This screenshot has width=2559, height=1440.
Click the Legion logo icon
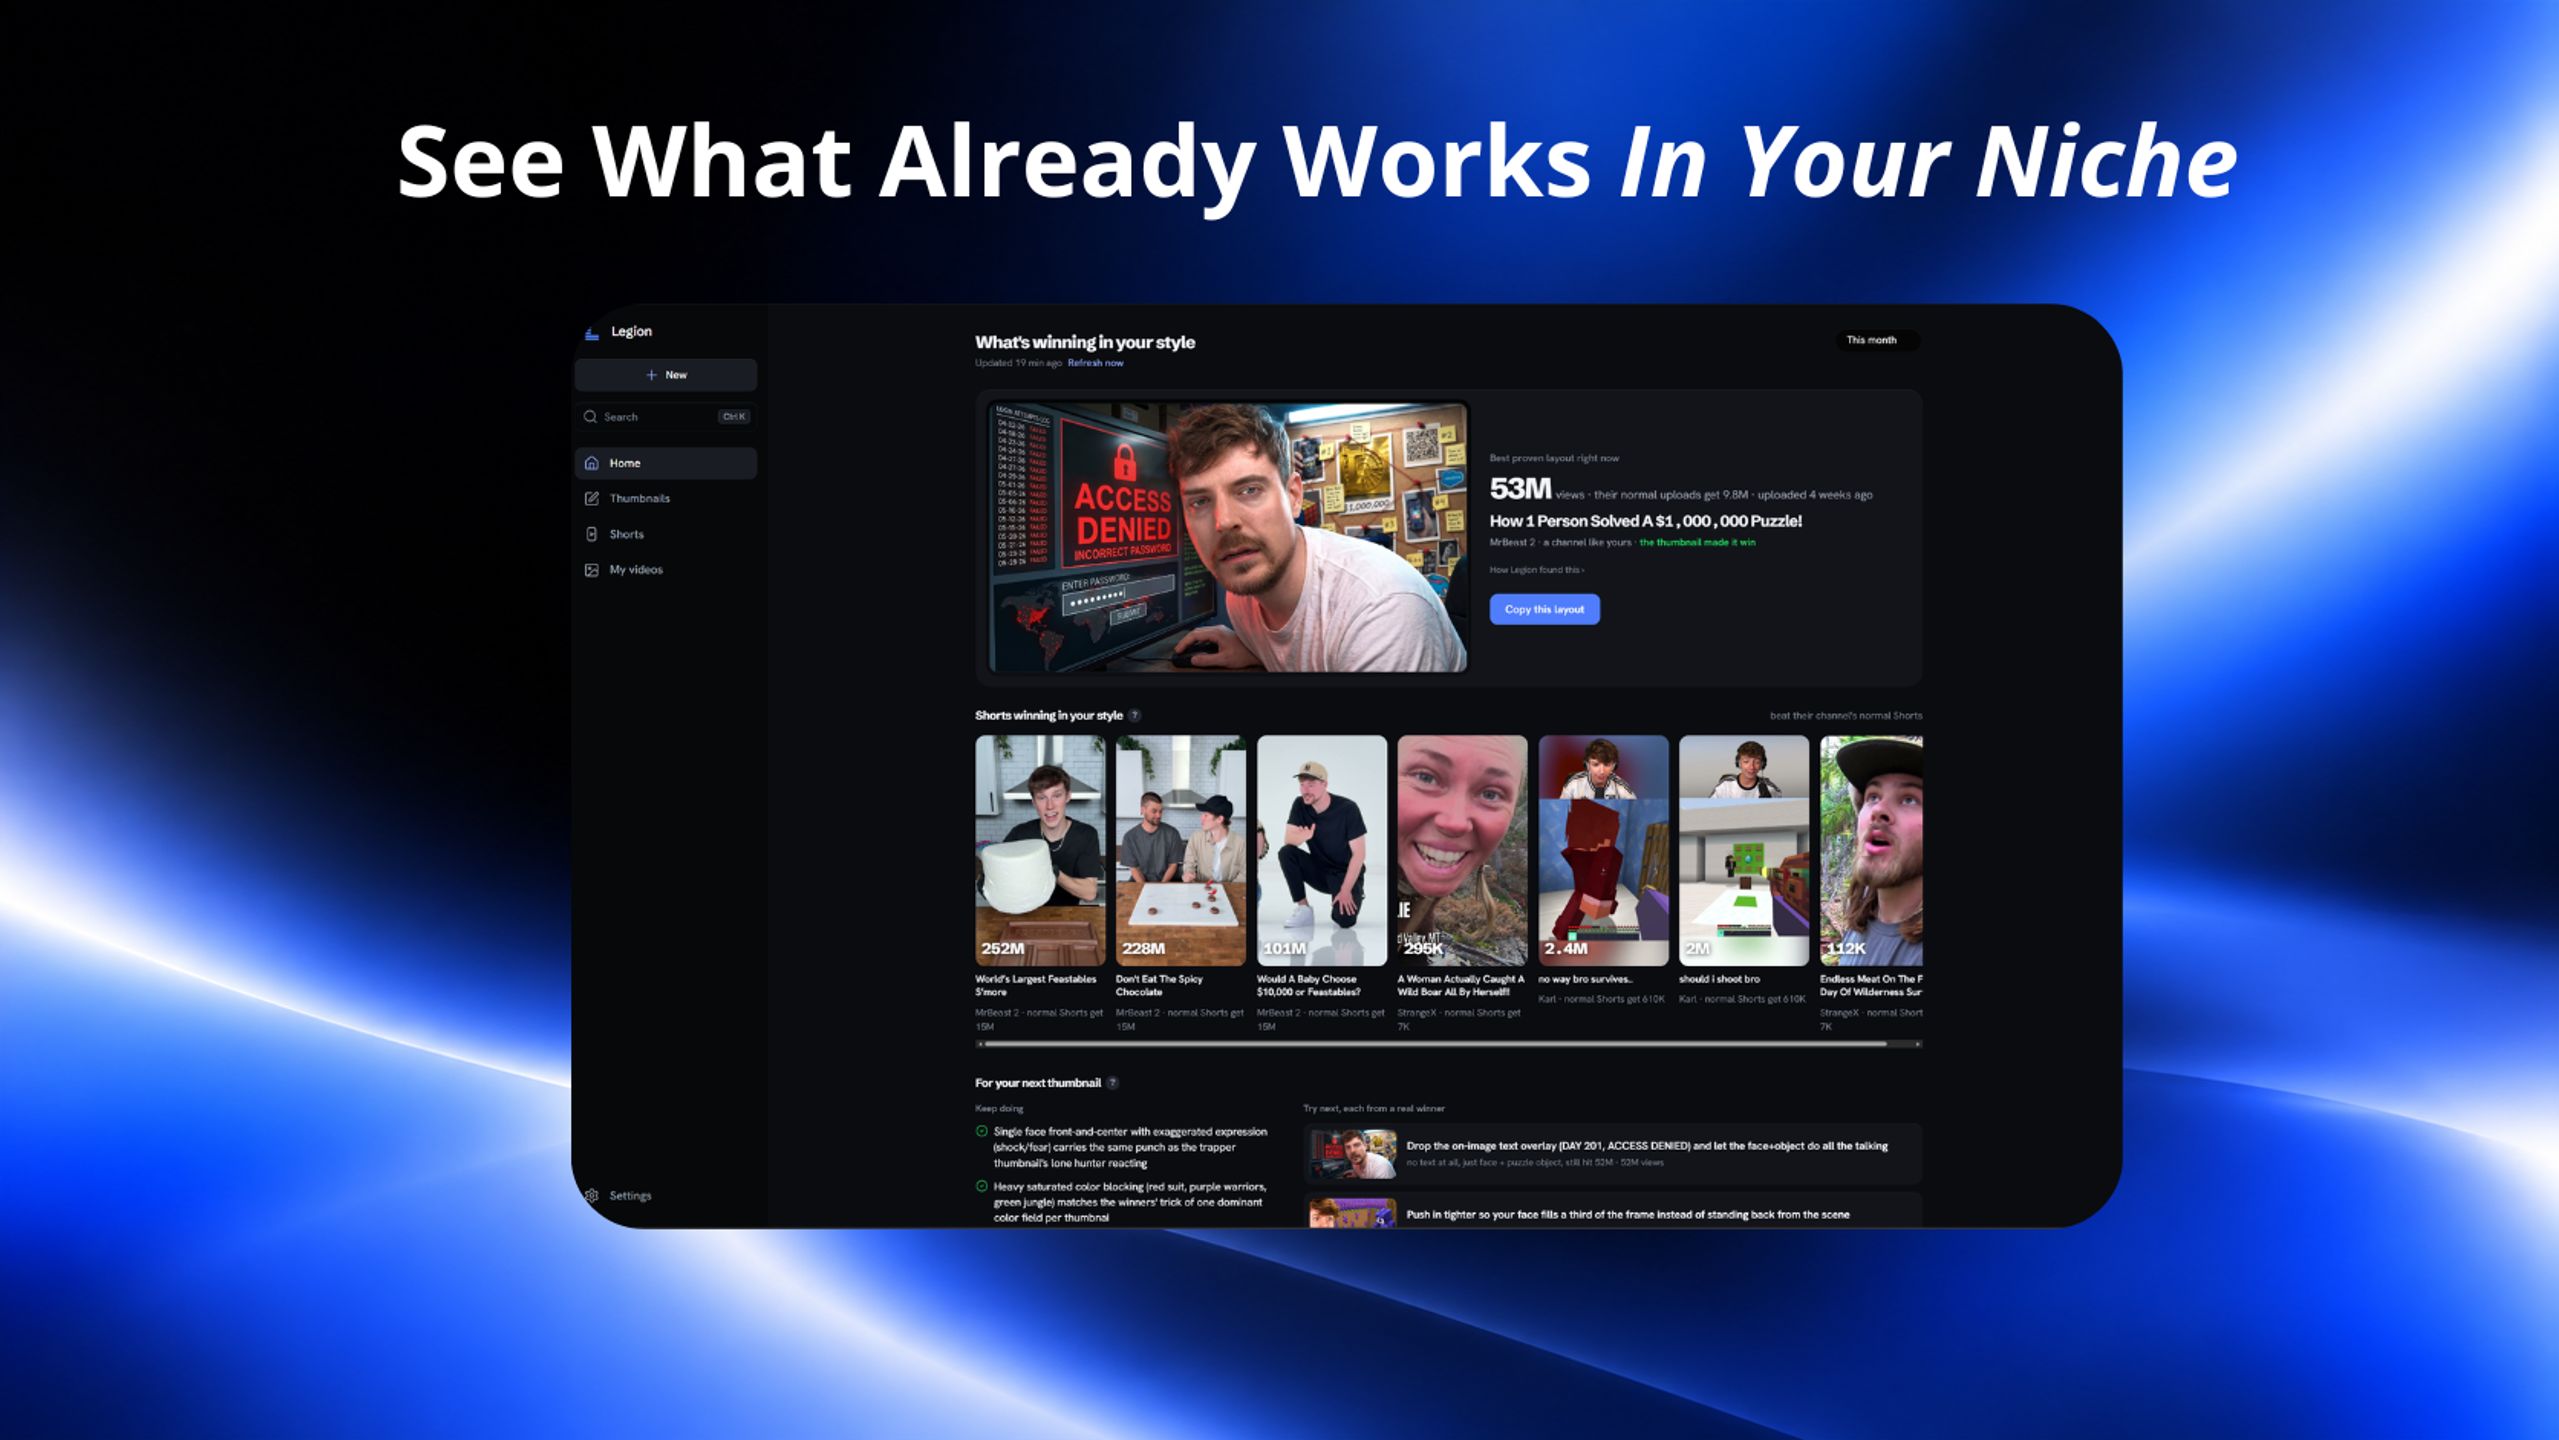click(592, 333)
